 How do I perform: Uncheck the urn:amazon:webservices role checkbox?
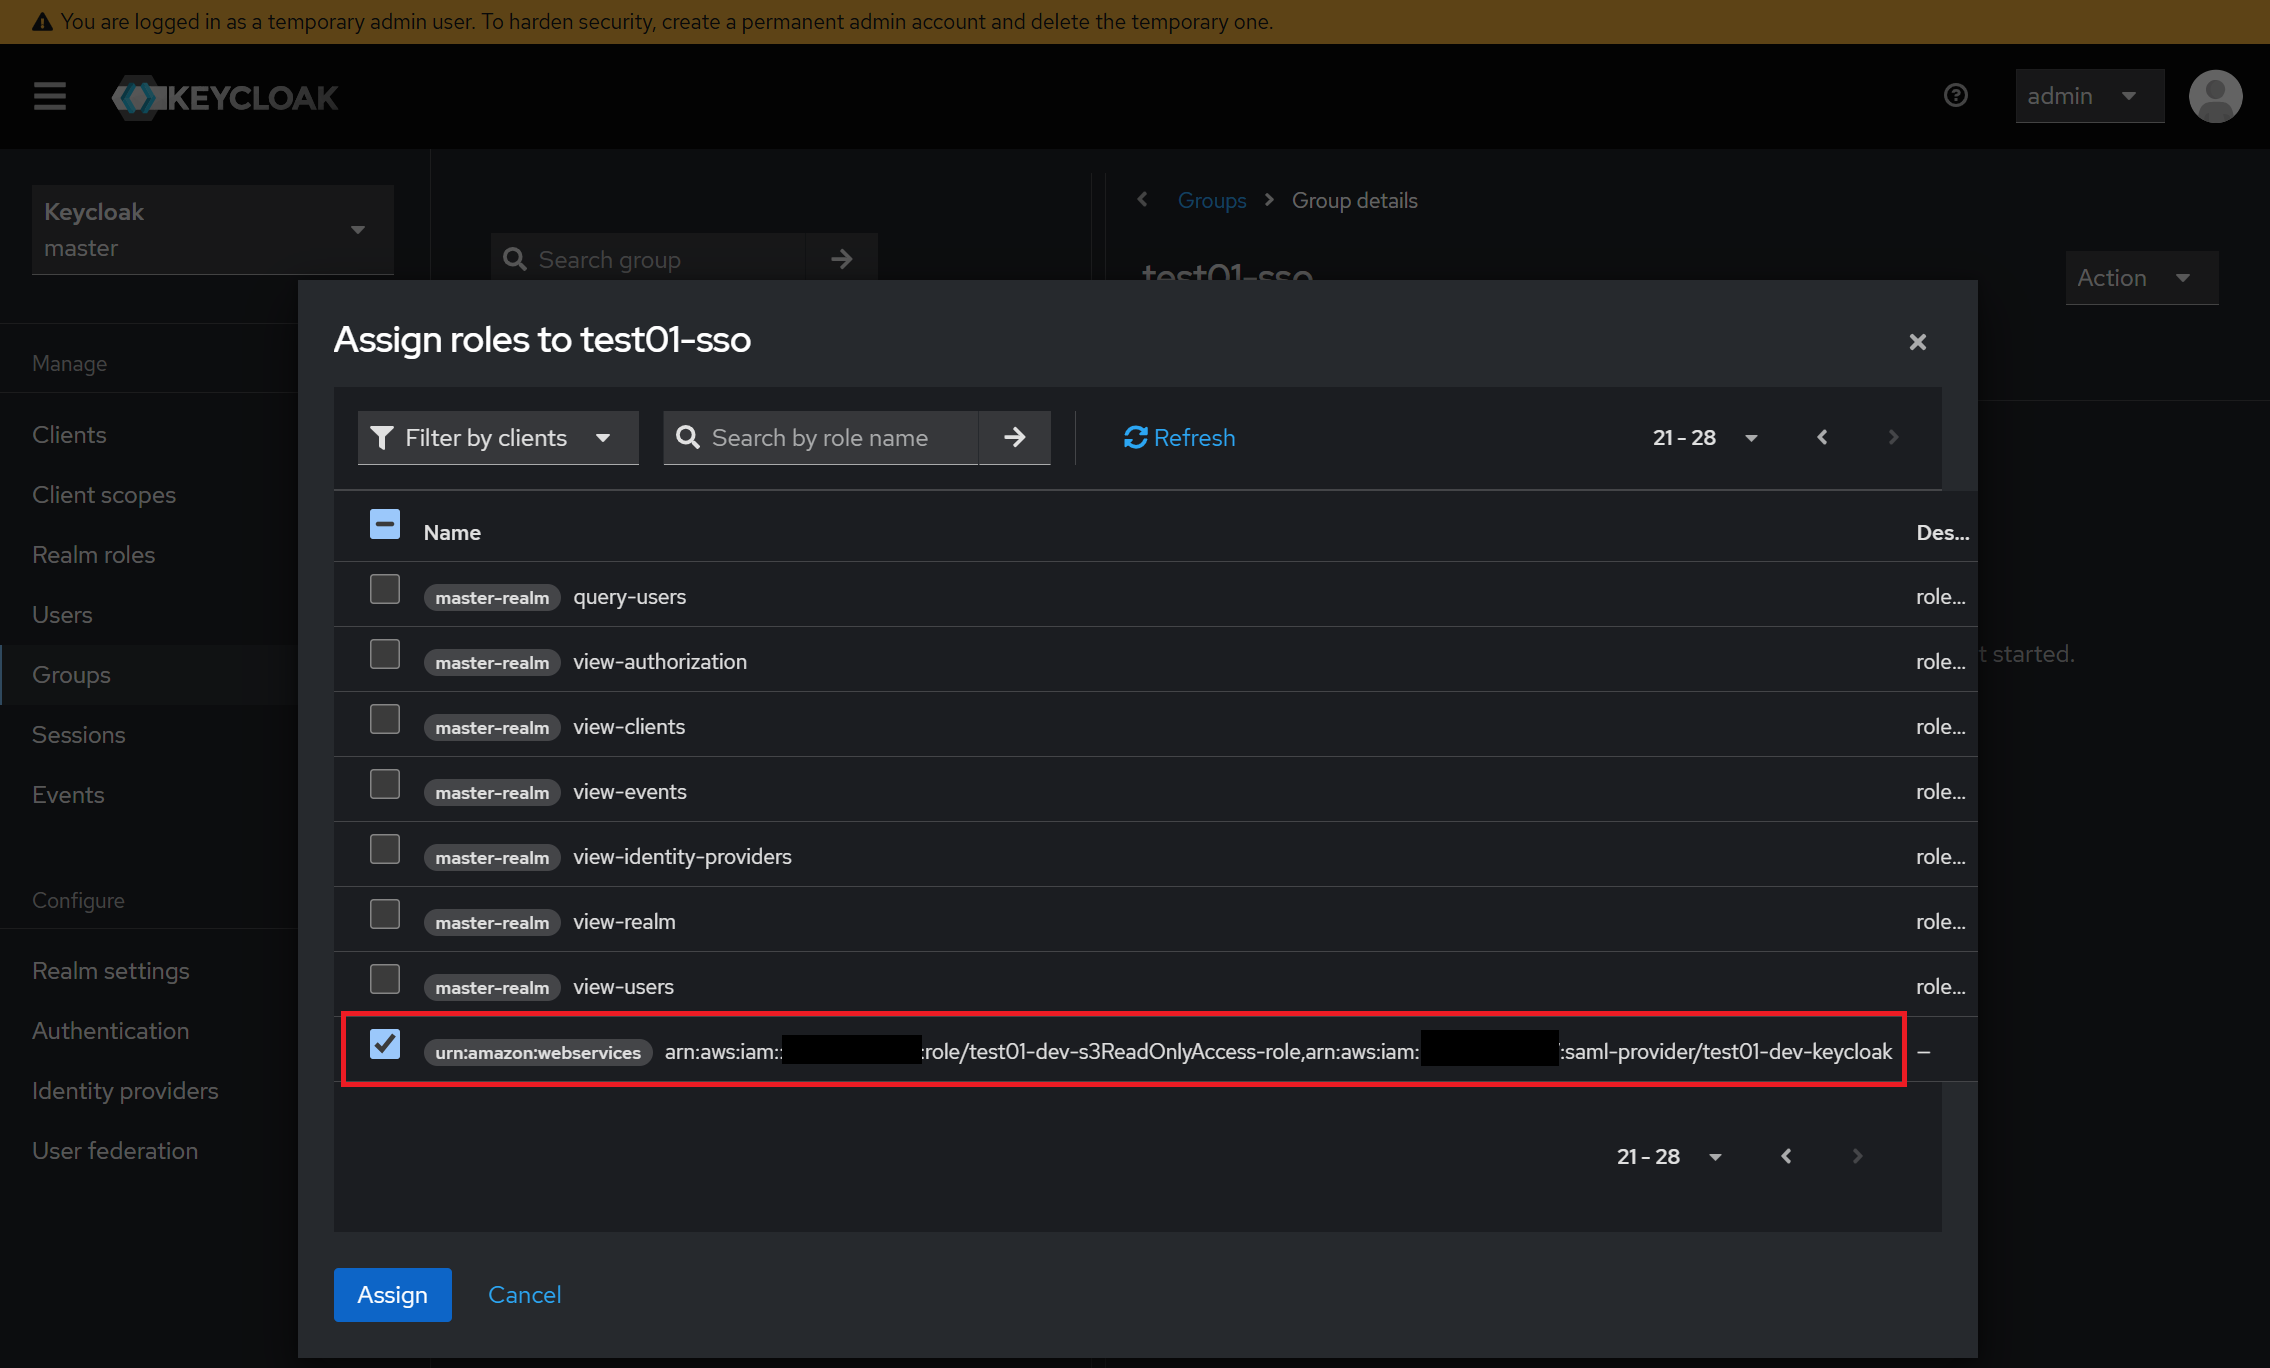coord(385,1045)
